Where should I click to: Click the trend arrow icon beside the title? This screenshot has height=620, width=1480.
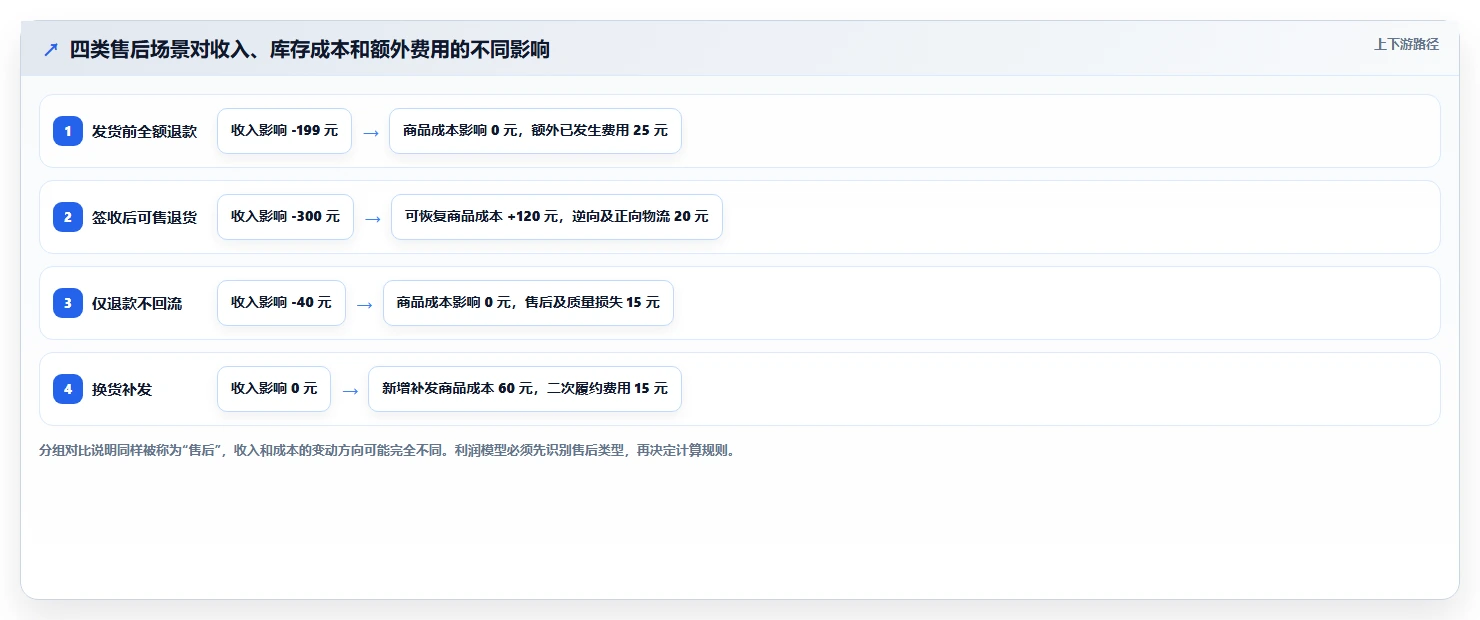click(x=51, y=49)
